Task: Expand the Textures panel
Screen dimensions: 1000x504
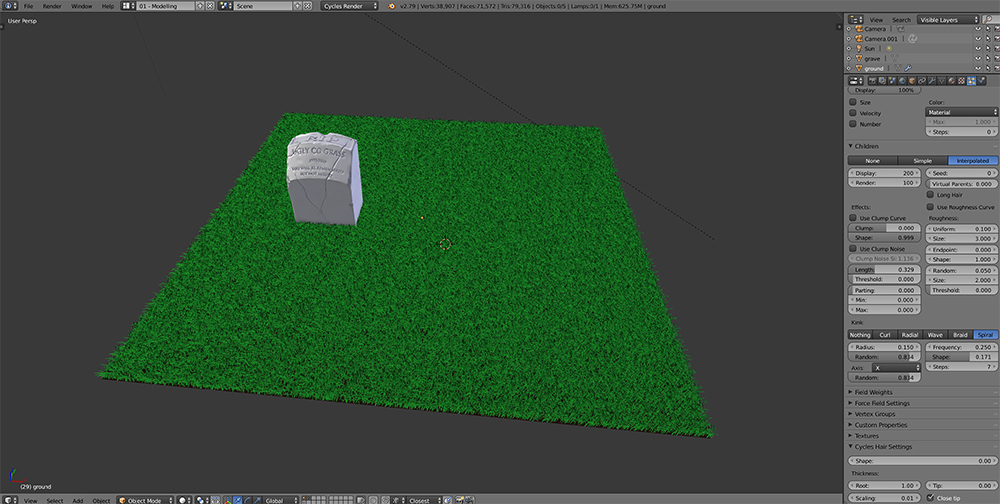Action: pyautogui.click(x=866, y=436)
